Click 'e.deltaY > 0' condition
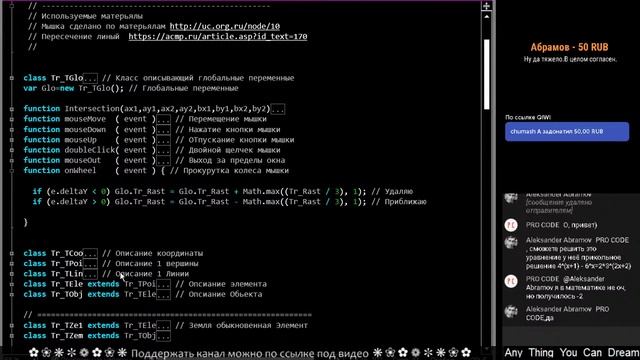Image resolution: width=640 pixels, height=360 pixels. coord(78,202)
